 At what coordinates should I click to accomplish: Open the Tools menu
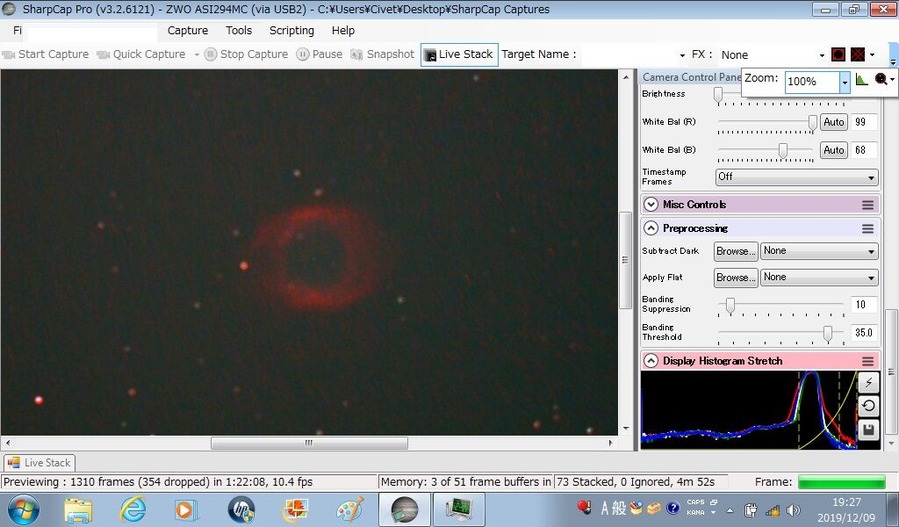pos(239,31)
